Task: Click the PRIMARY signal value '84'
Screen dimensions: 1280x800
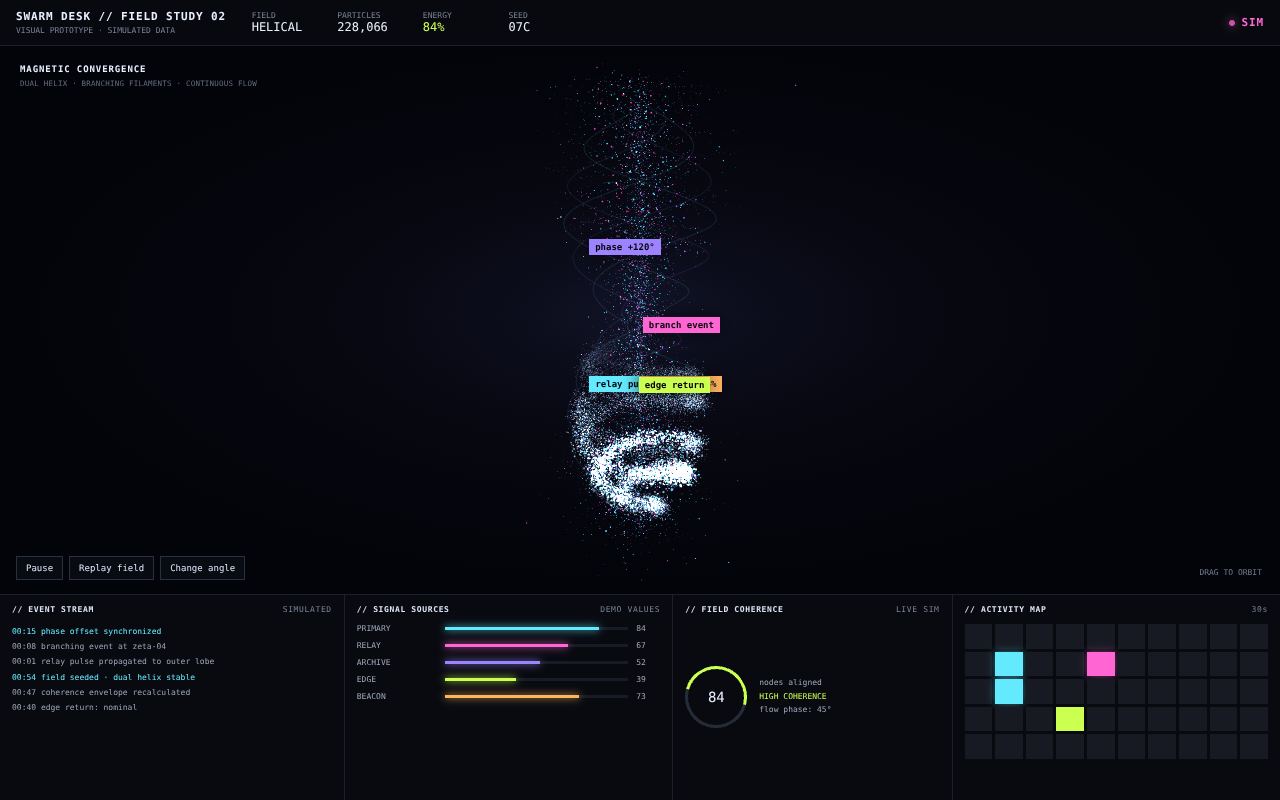Action: pos(641,629)
